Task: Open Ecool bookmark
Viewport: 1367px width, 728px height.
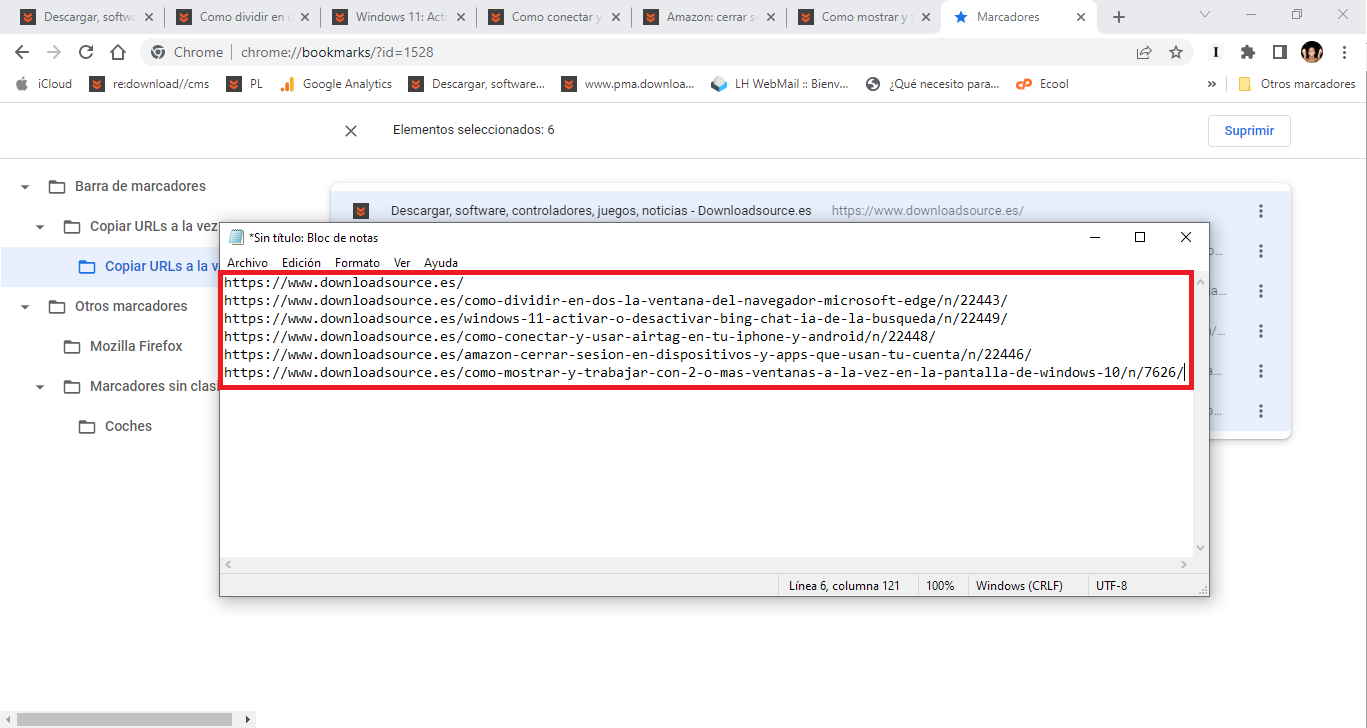Action: (x=1043, y=84)
